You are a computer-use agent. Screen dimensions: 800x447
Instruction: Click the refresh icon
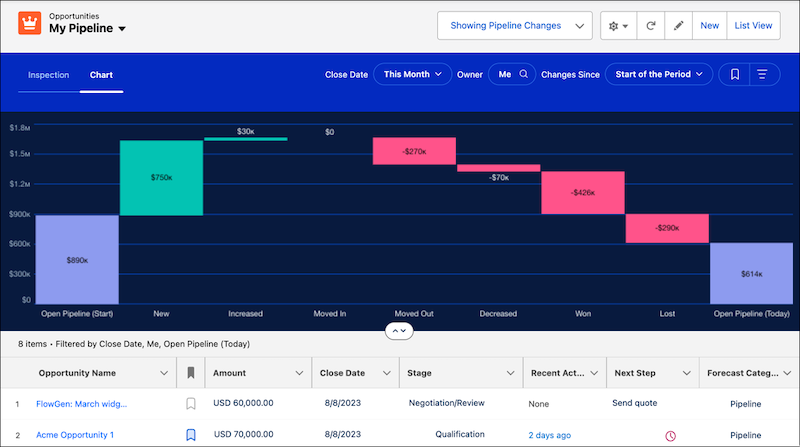652,26
